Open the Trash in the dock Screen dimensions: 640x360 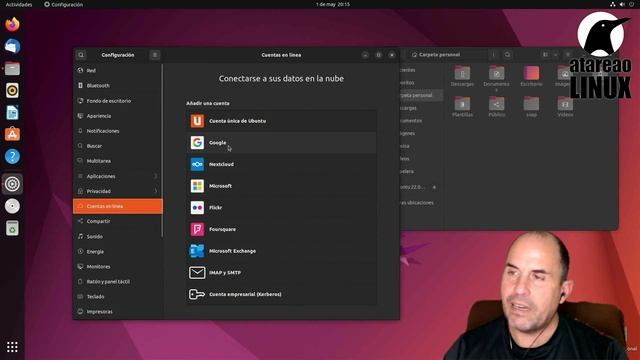[x=12, y=228]
